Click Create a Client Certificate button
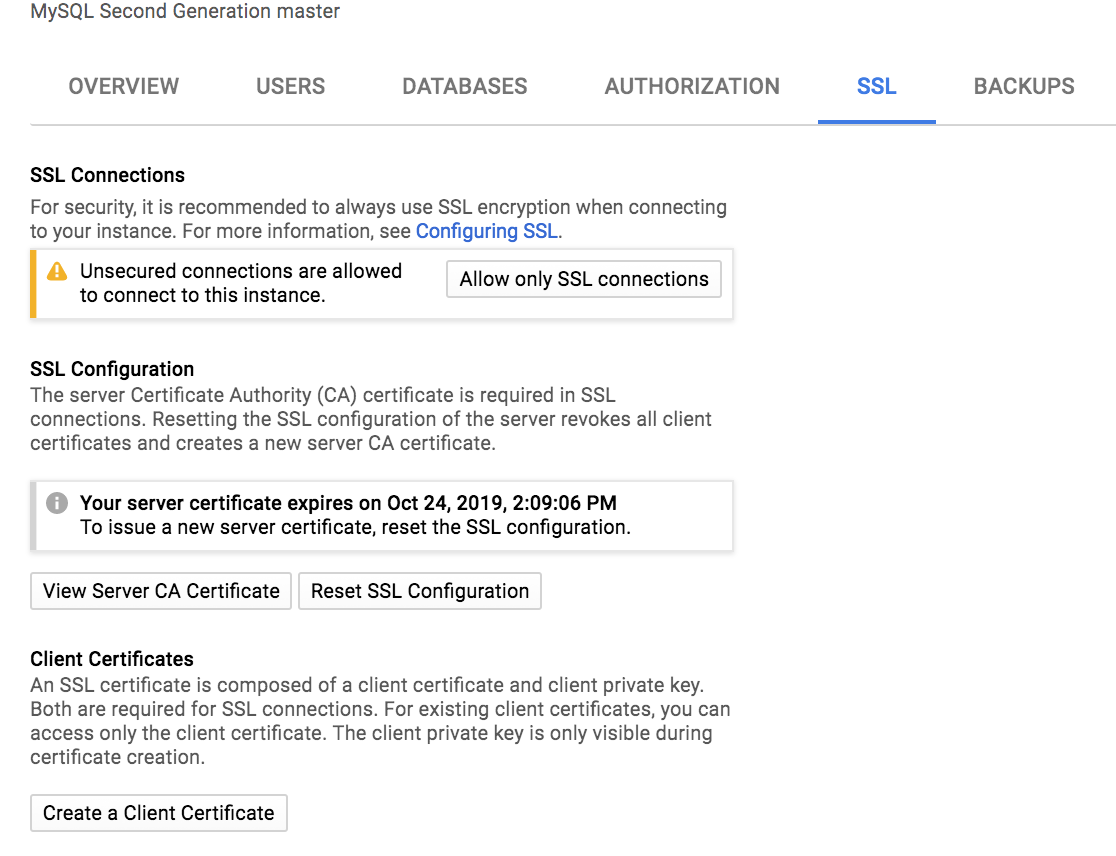Viewport: 1116px width, 856px height. (159, 813)
